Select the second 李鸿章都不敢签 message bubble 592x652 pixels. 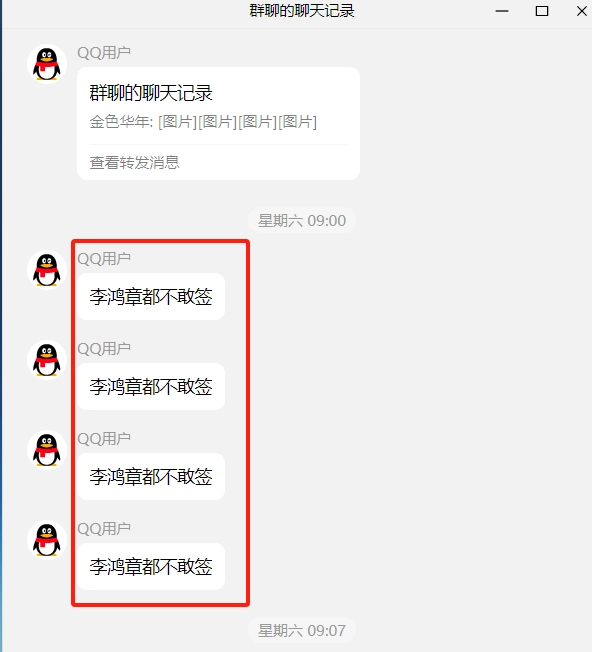(151, 386)
